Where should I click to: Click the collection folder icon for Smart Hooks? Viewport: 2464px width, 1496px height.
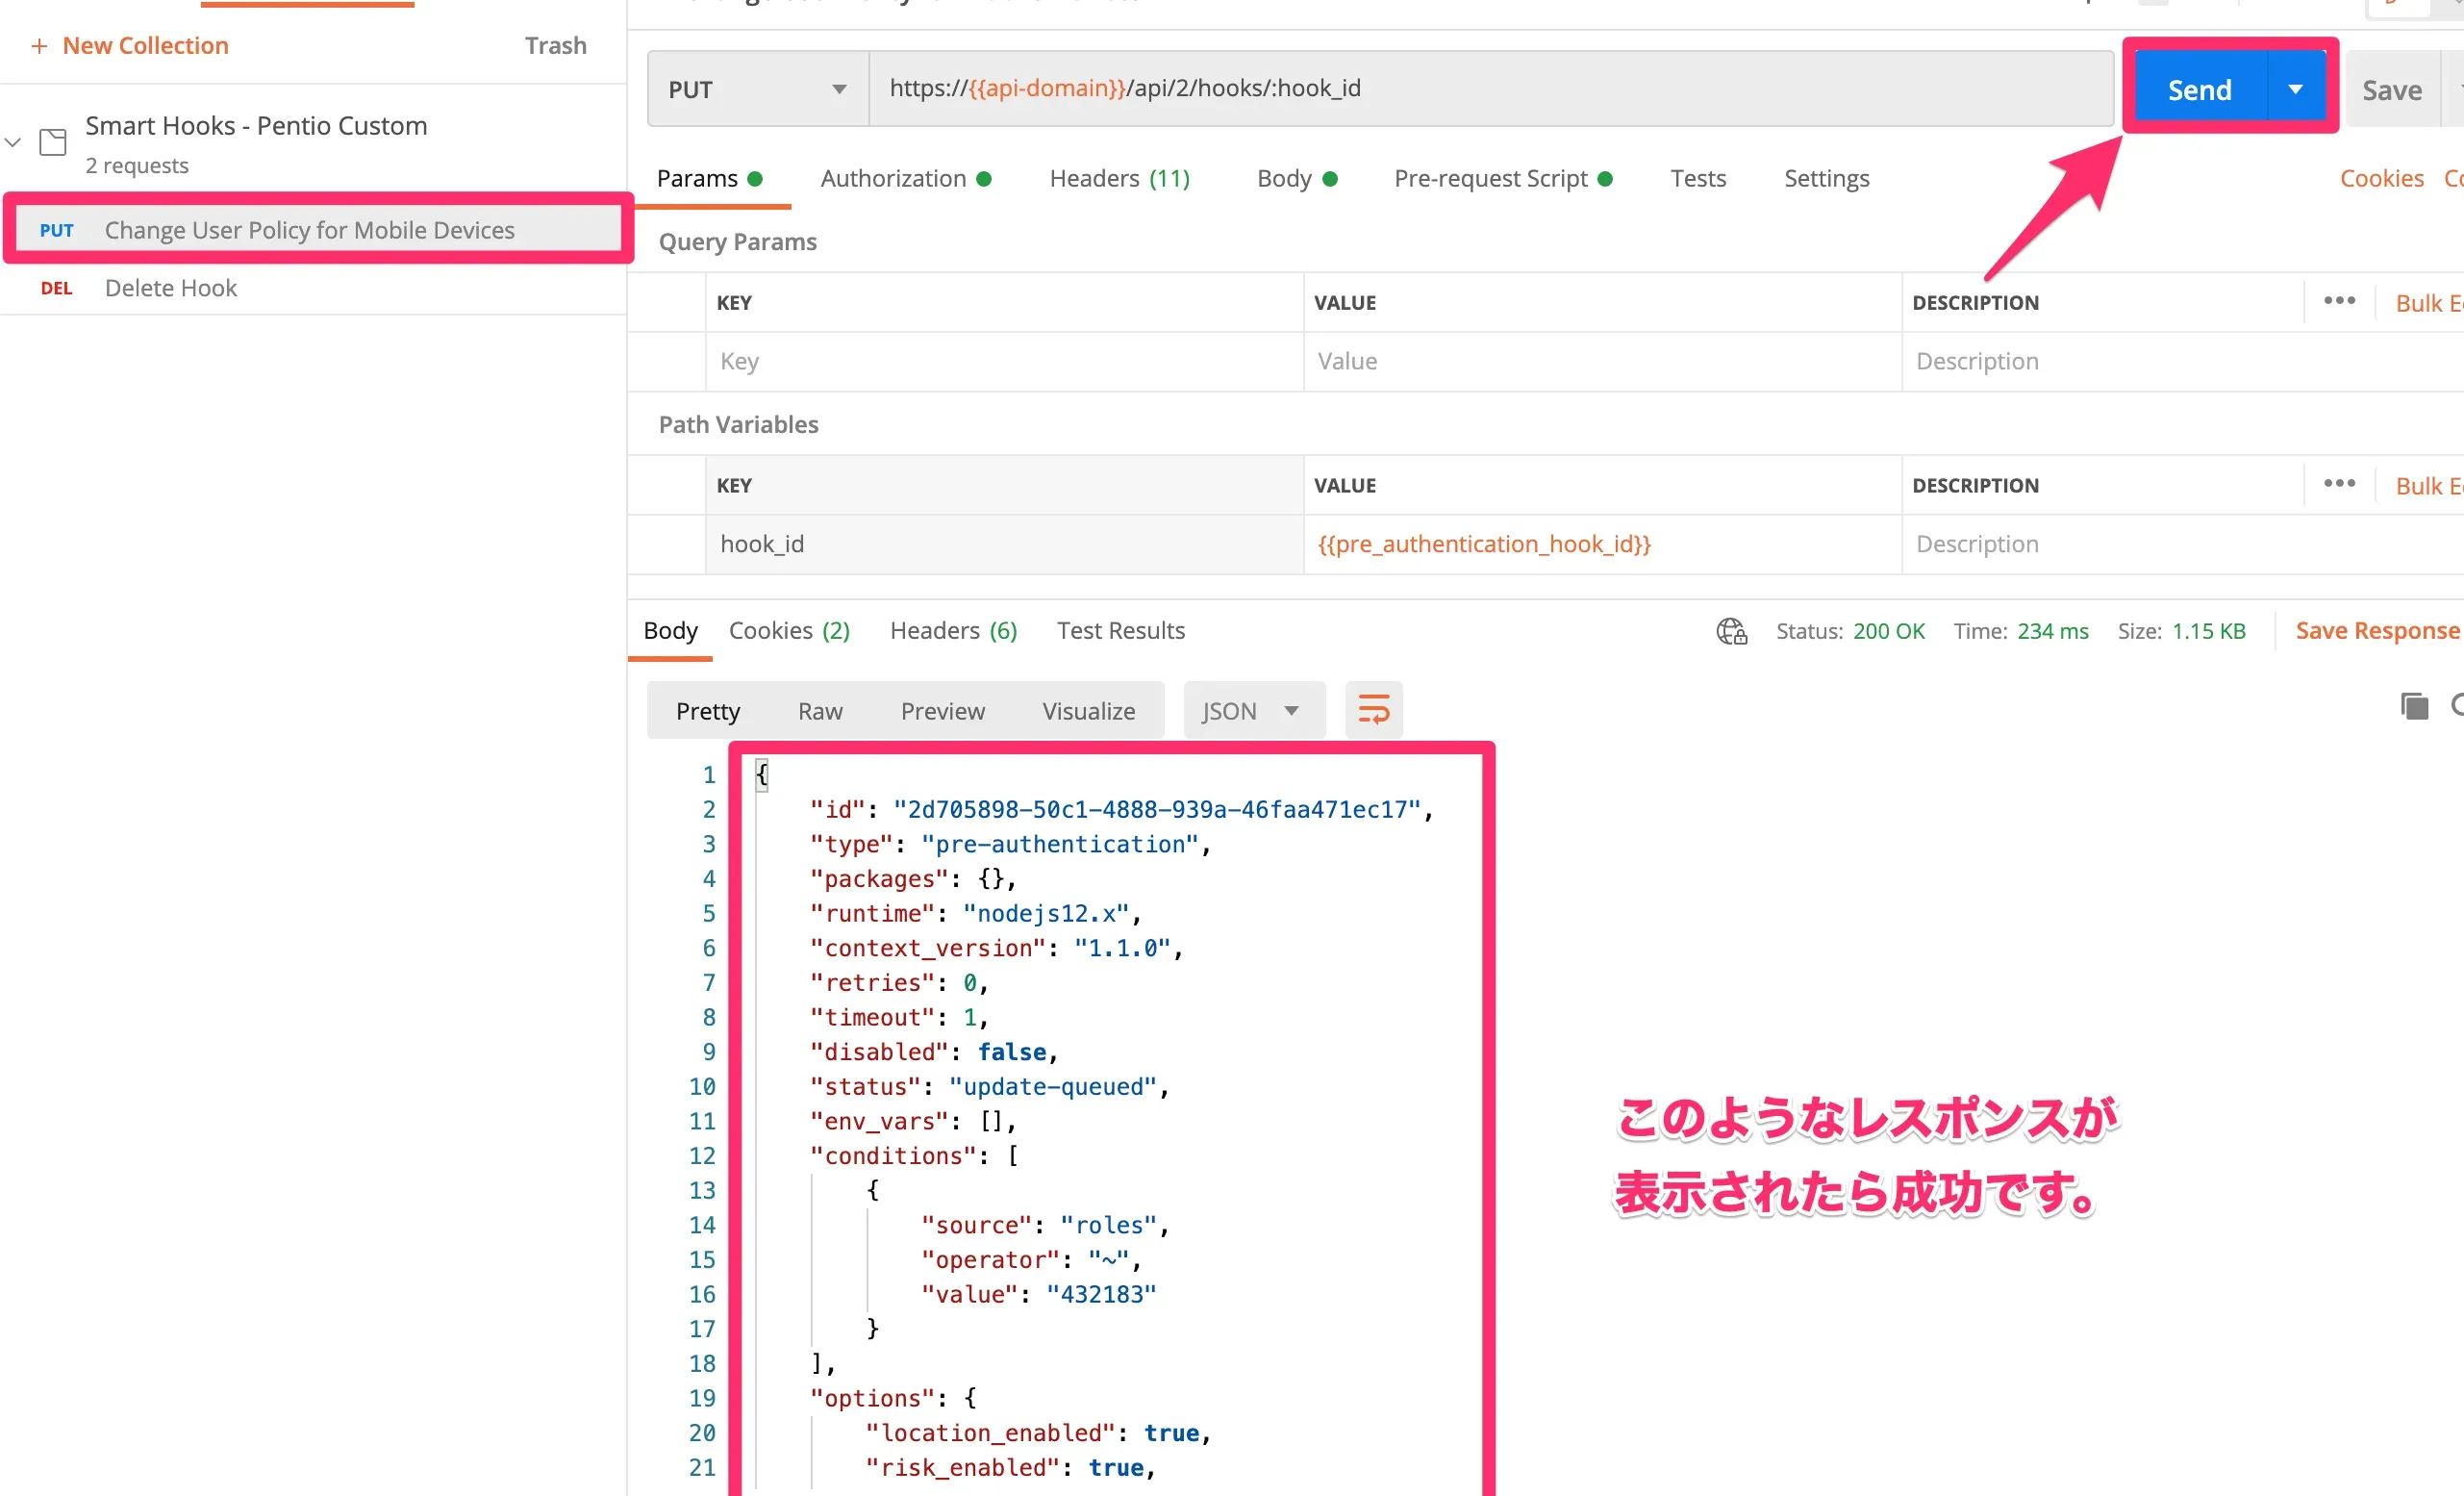coord(53,142)
